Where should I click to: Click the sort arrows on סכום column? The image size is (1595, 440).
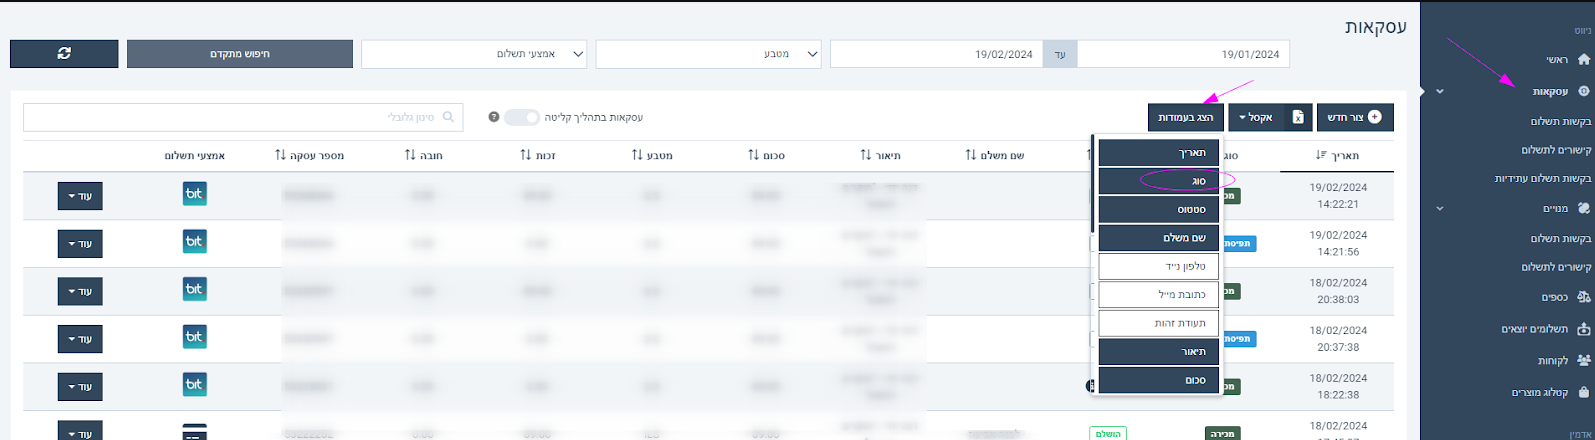pyautogui.click(x=754, y=156)
